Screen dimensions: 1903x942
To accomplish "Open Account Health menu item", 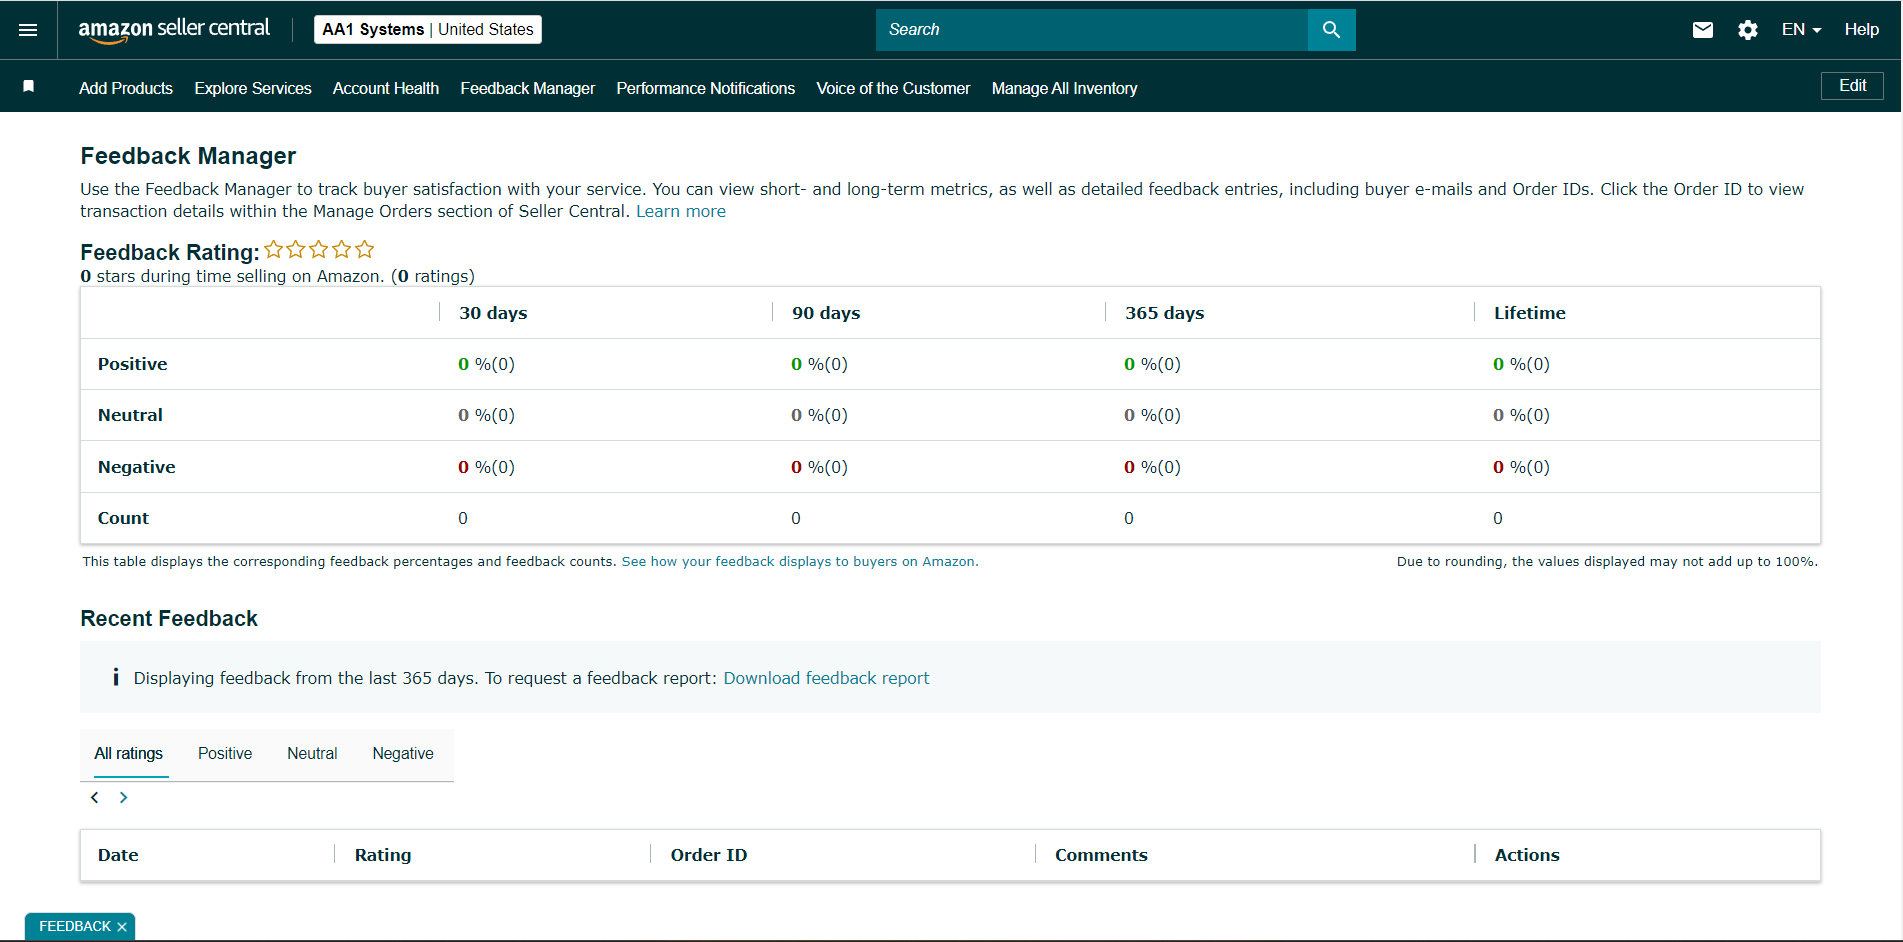I will pos(386,88).
